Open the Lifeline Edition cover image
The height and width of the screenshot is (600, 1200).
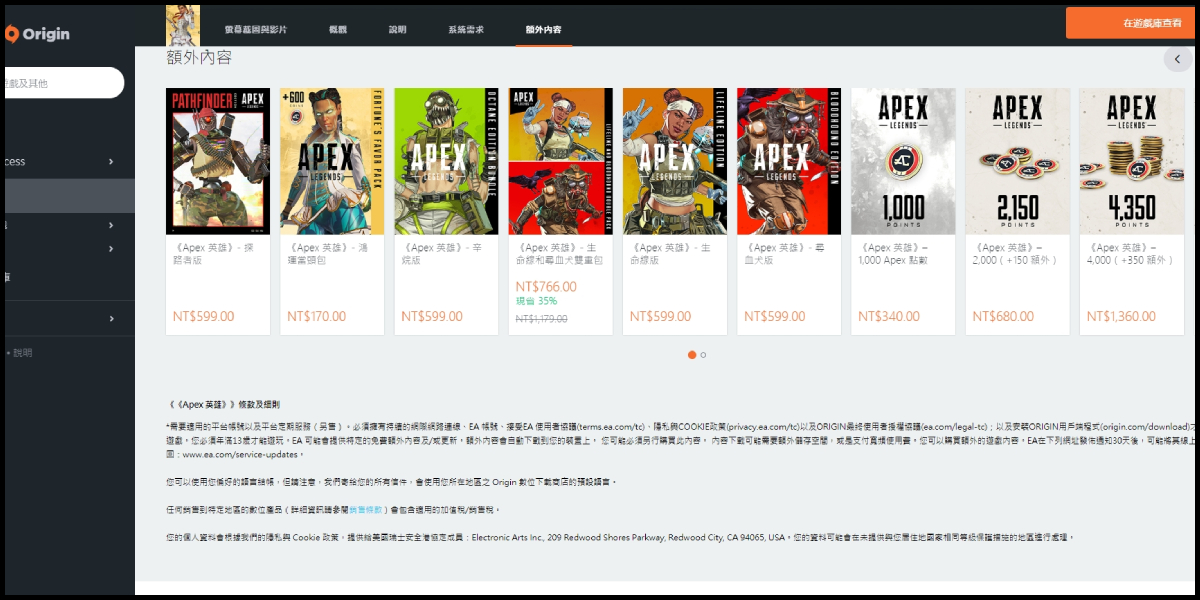[x=675, y=161]
